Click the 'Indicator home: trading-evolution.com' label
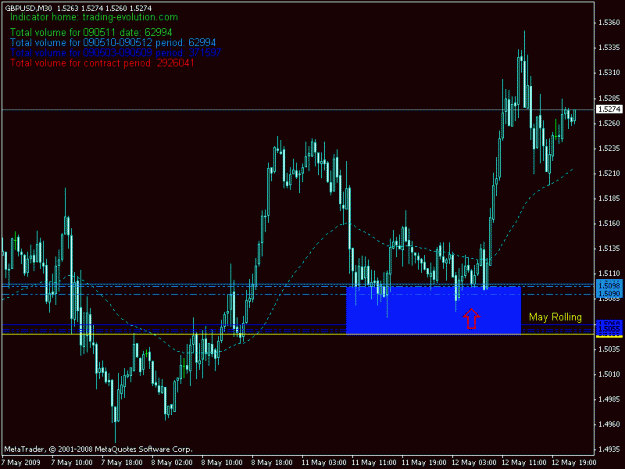The image size is (625, 469). [94, 17]
